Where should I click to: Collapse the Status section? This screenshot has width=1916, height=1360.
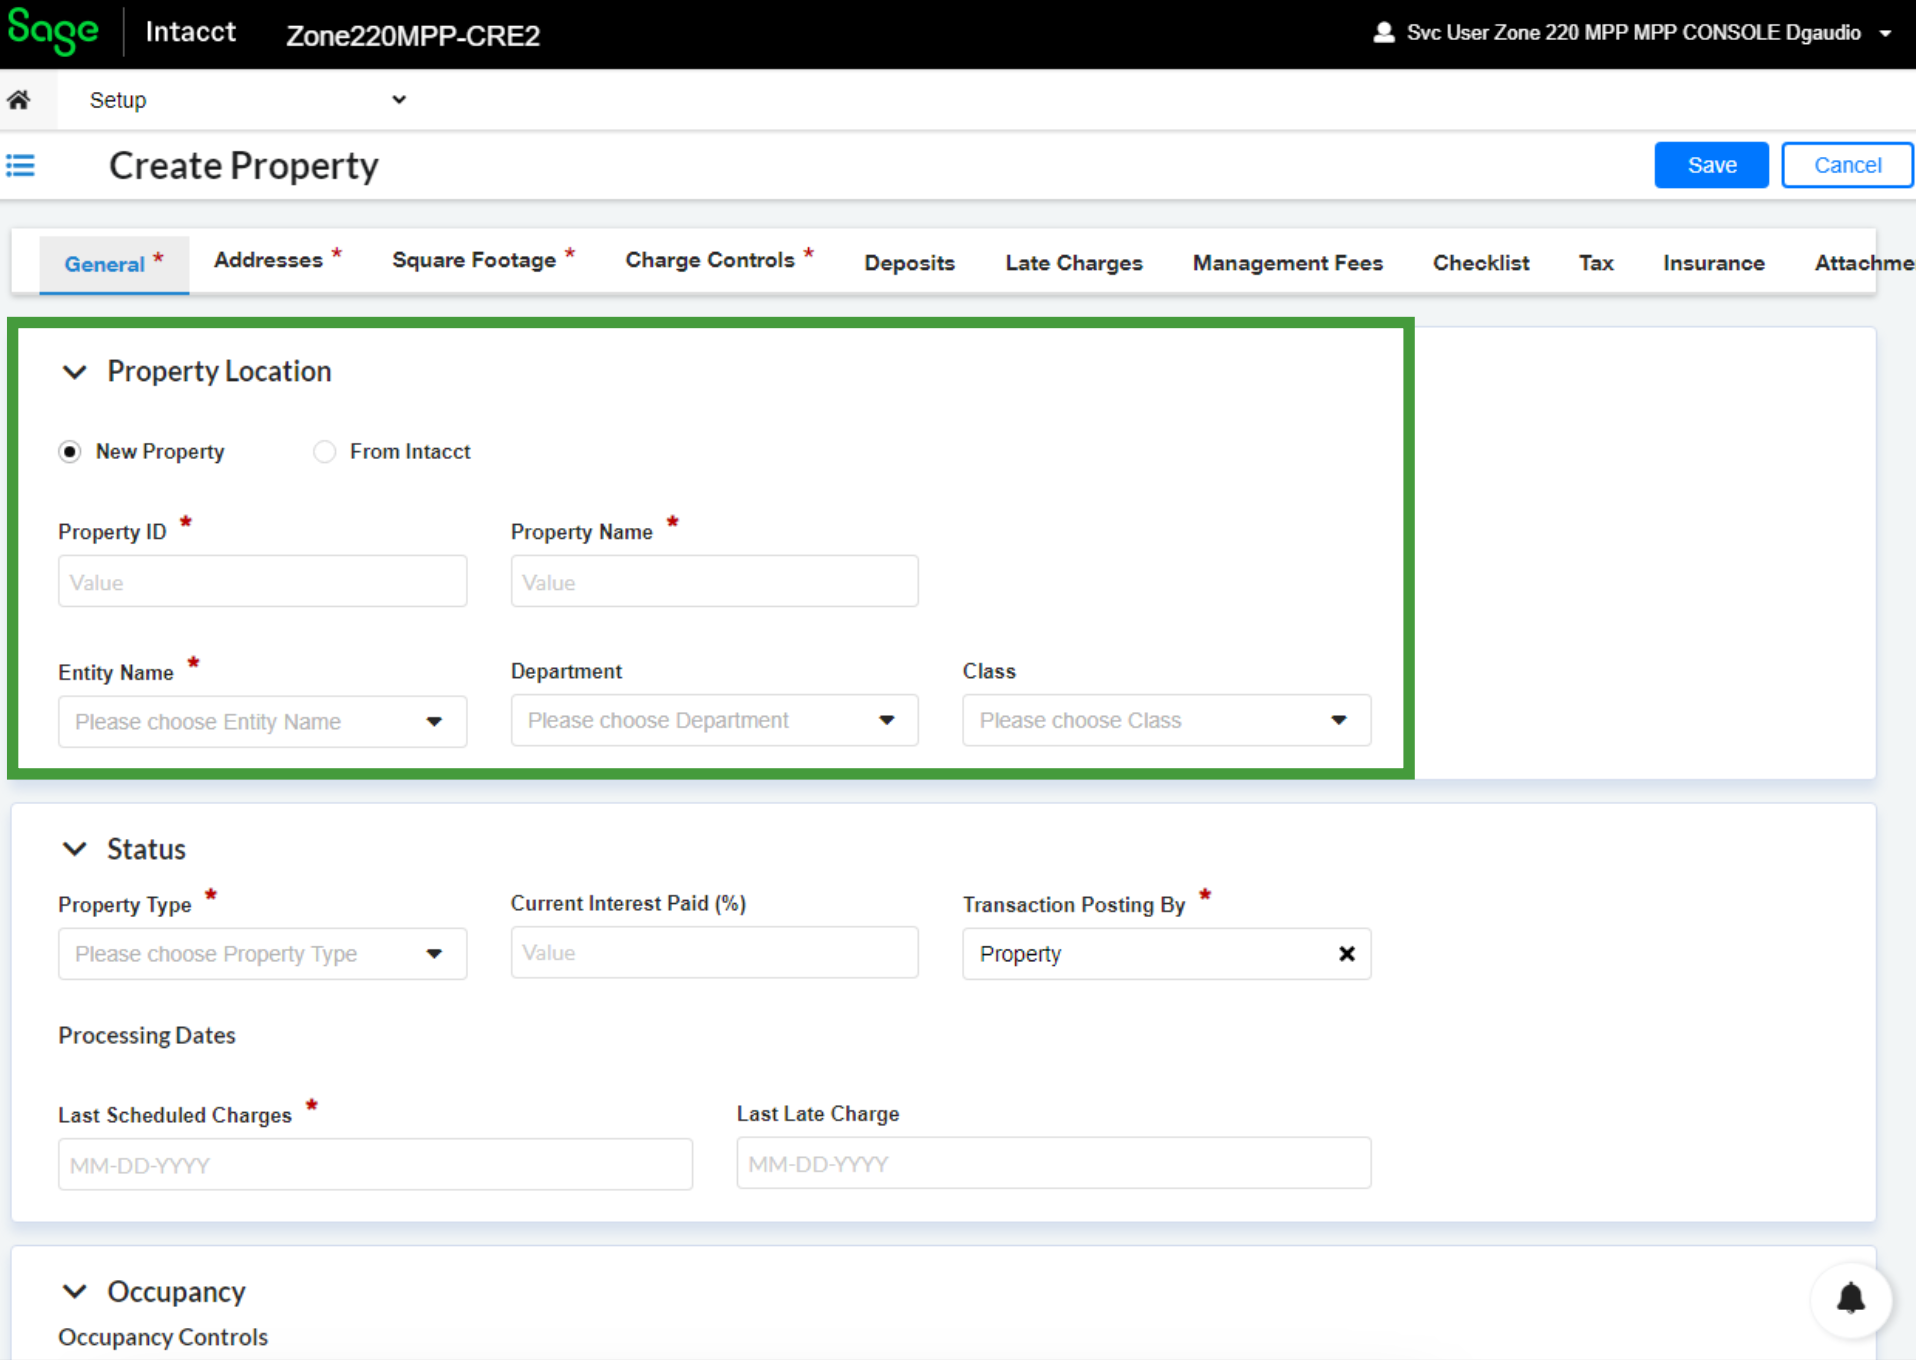(74, 849)
